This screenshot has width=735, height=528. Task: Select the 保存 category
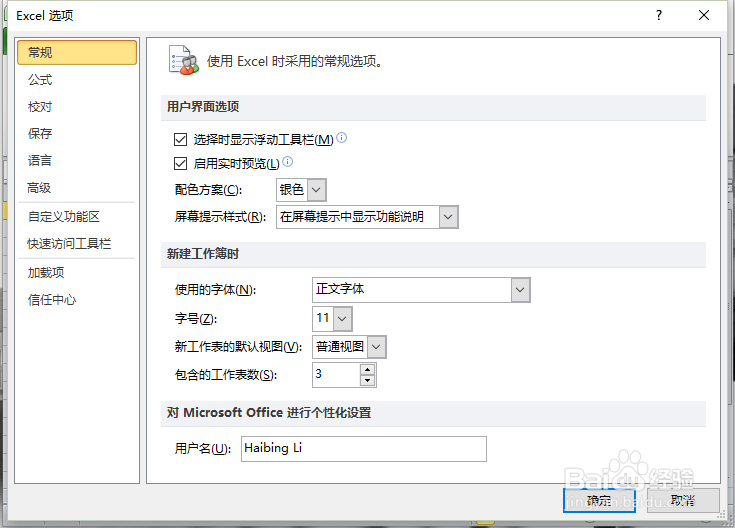(x=40, y=134)
